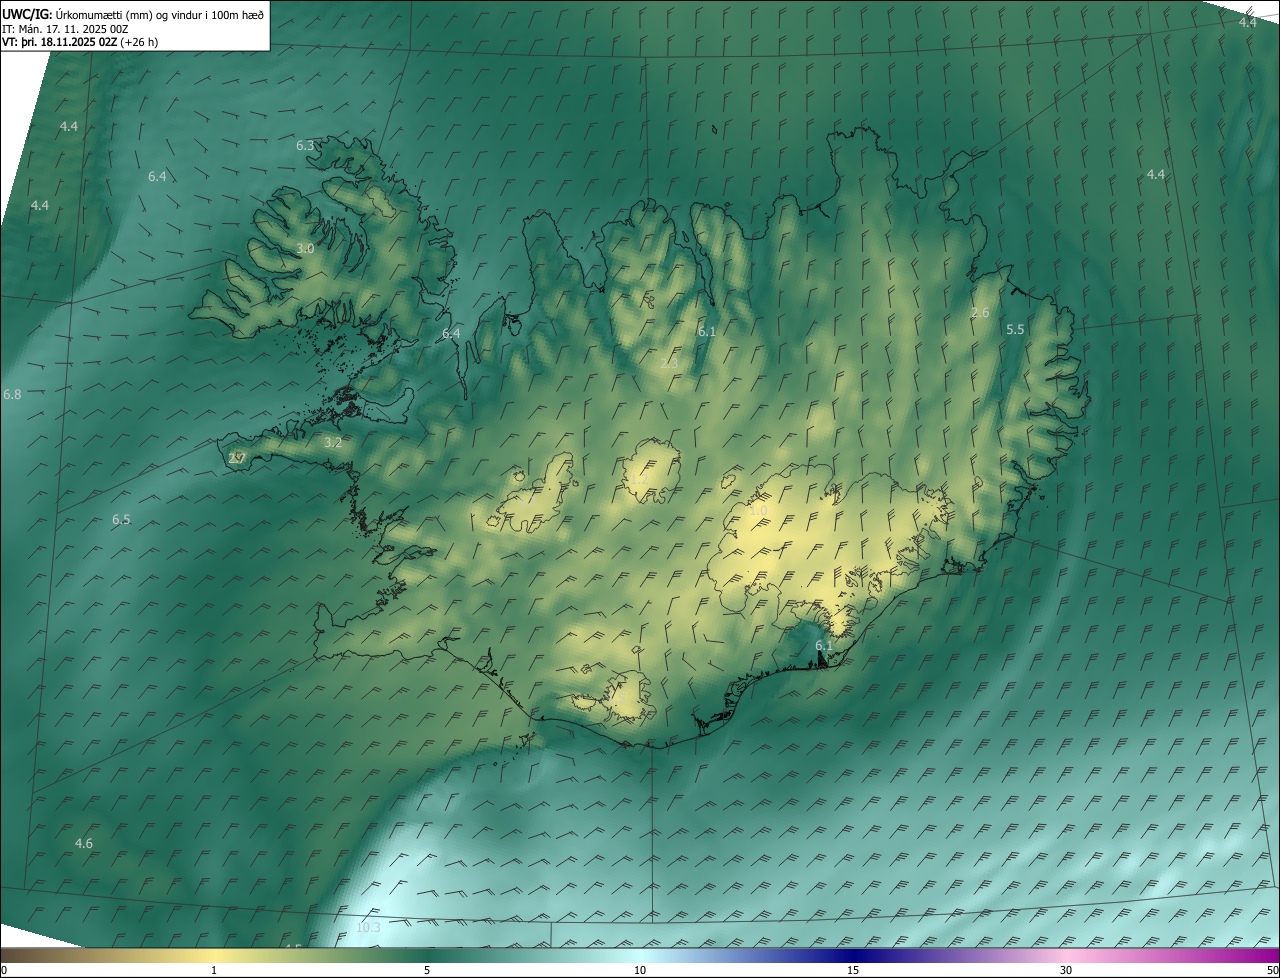The height and width of the screenshot is (978, 1280).
Task: Click the title line starting with UWC/IG
Action: [133, 14]
